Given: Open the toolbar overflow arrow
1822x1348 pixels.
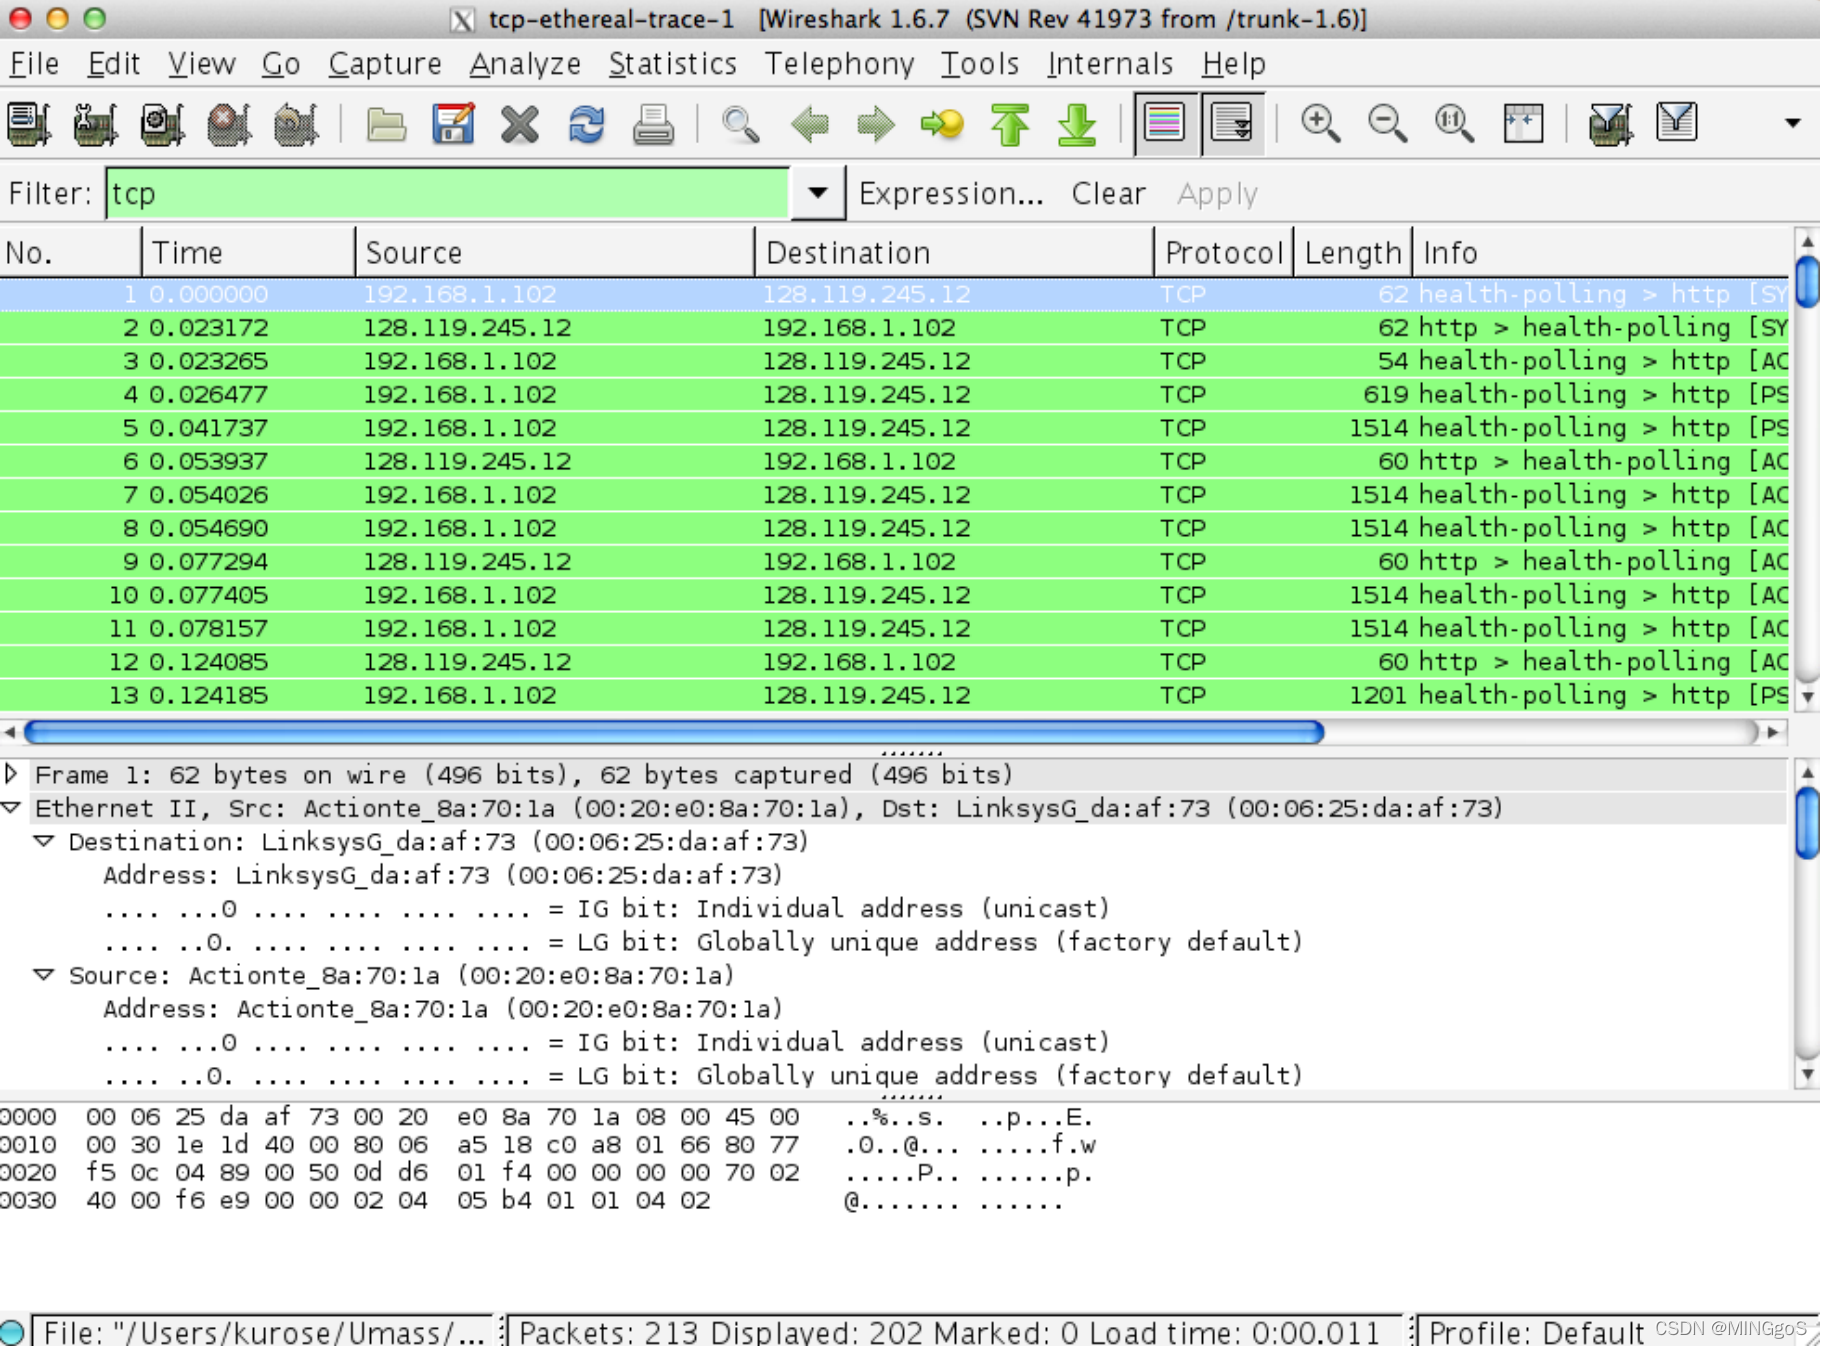Looking at the screenshot, I should click(x=1793, y=123).
